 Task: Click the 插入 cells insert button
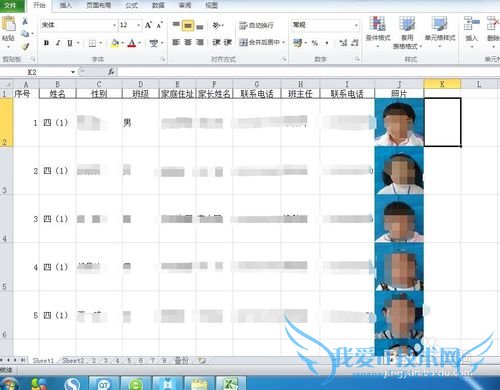[x=471, y=32]
